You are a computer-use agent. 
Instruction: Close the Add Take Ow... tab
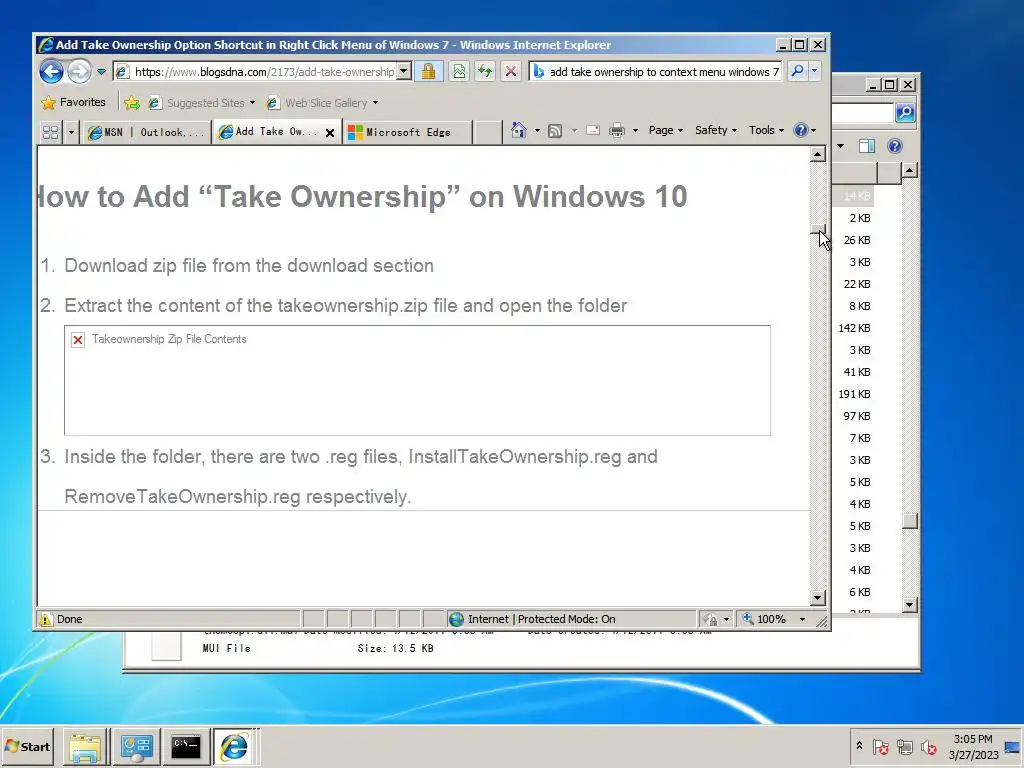[x=330, y=133]
